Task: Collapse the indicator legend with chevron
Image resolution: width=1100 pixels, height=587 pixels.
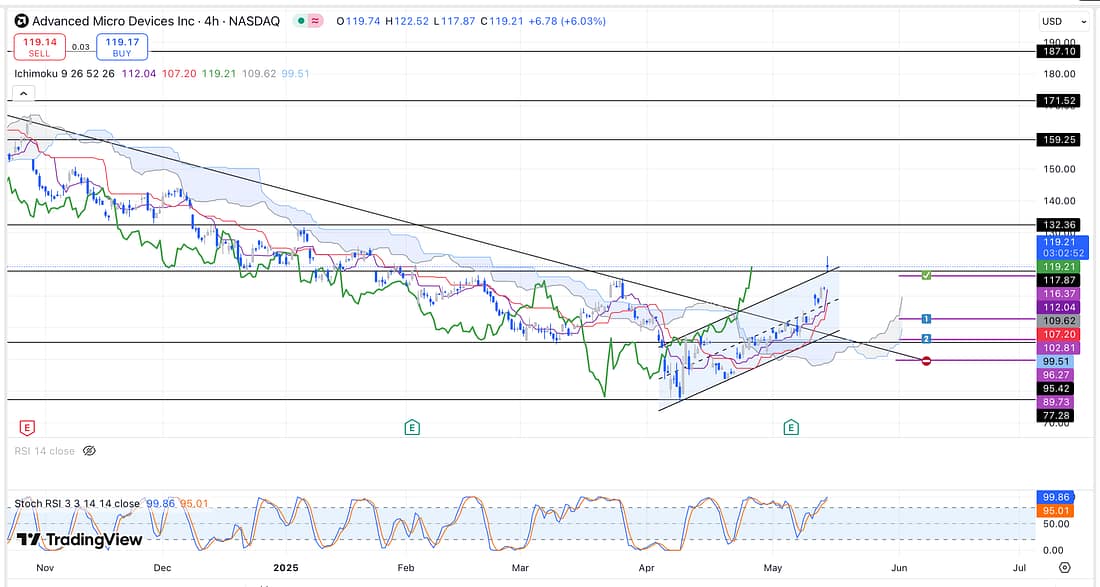Action: (23, 93)
